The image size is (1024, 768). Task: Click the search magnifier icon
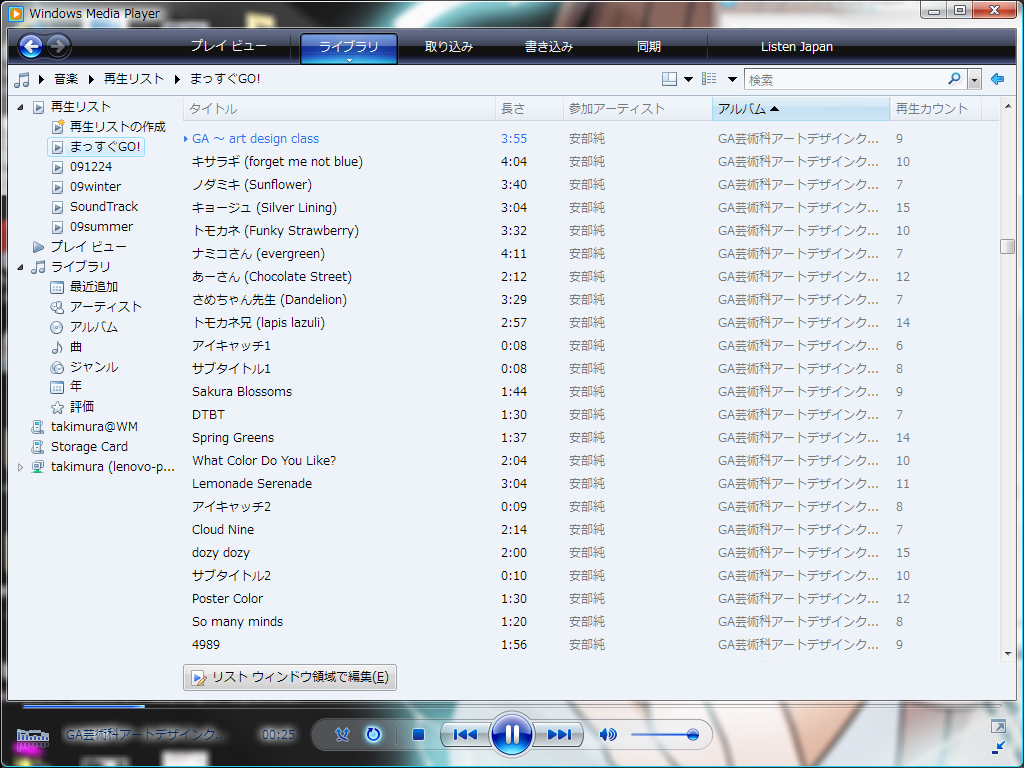coord(954,79)
